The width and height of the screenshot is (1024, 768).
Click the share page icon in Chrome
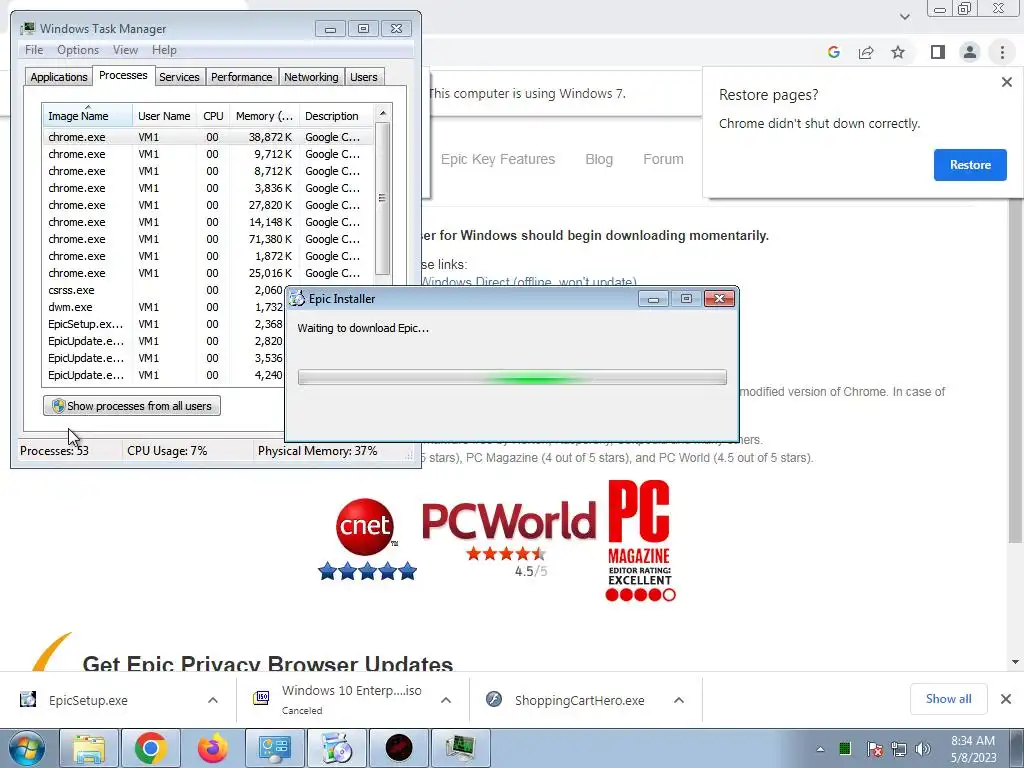pos(866,52)
